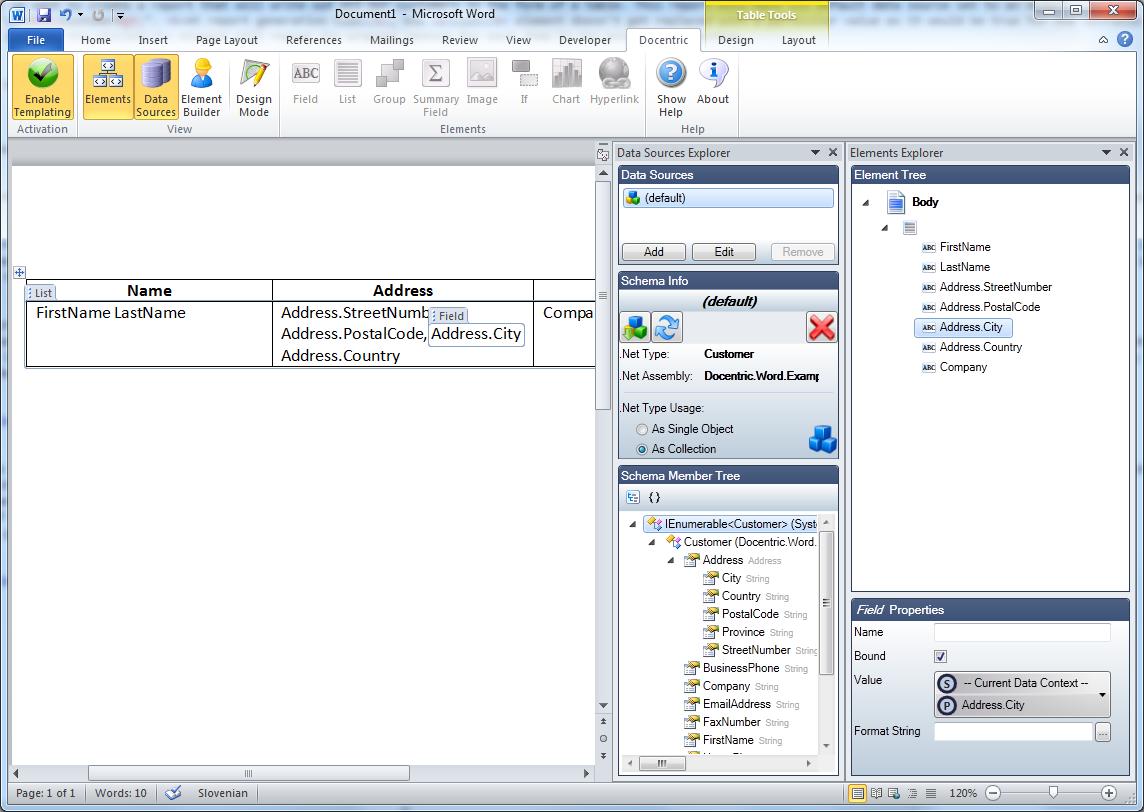The width and height of the screenshot is (1144, 812).
Task: Collapse the Body node in Element Tree
Action: coord(866,203)
